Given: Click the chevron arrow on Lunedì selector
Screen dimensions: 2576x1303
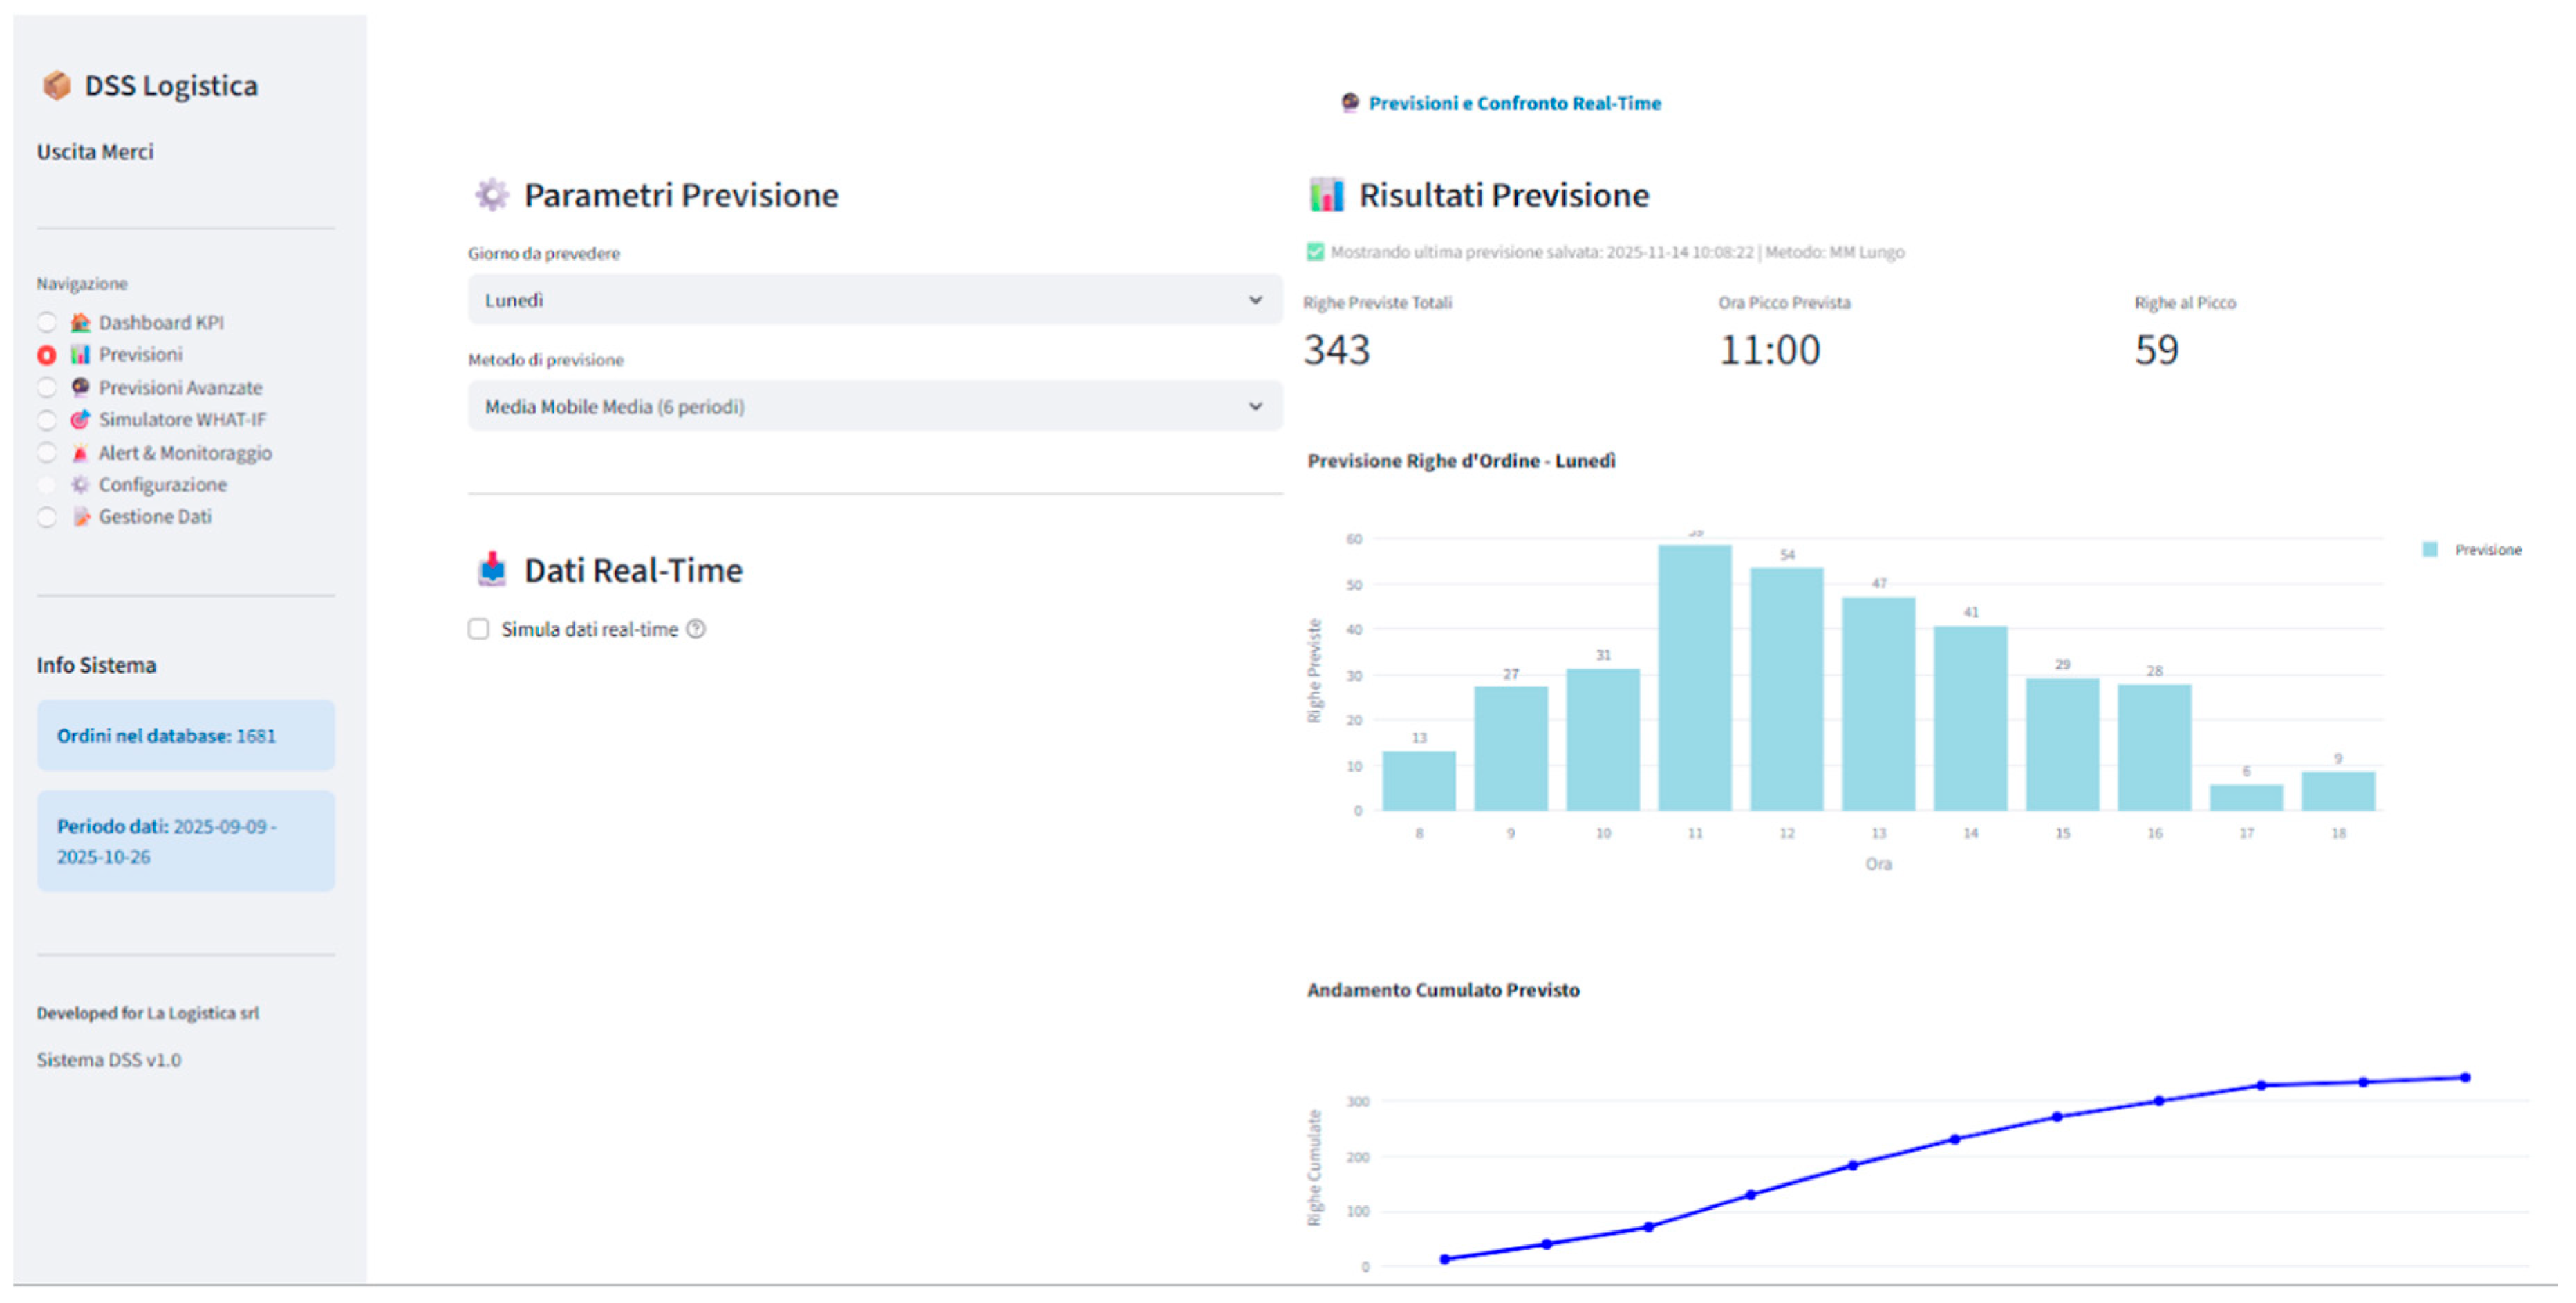Looking at the screenshot, I should click(1255, 300).
